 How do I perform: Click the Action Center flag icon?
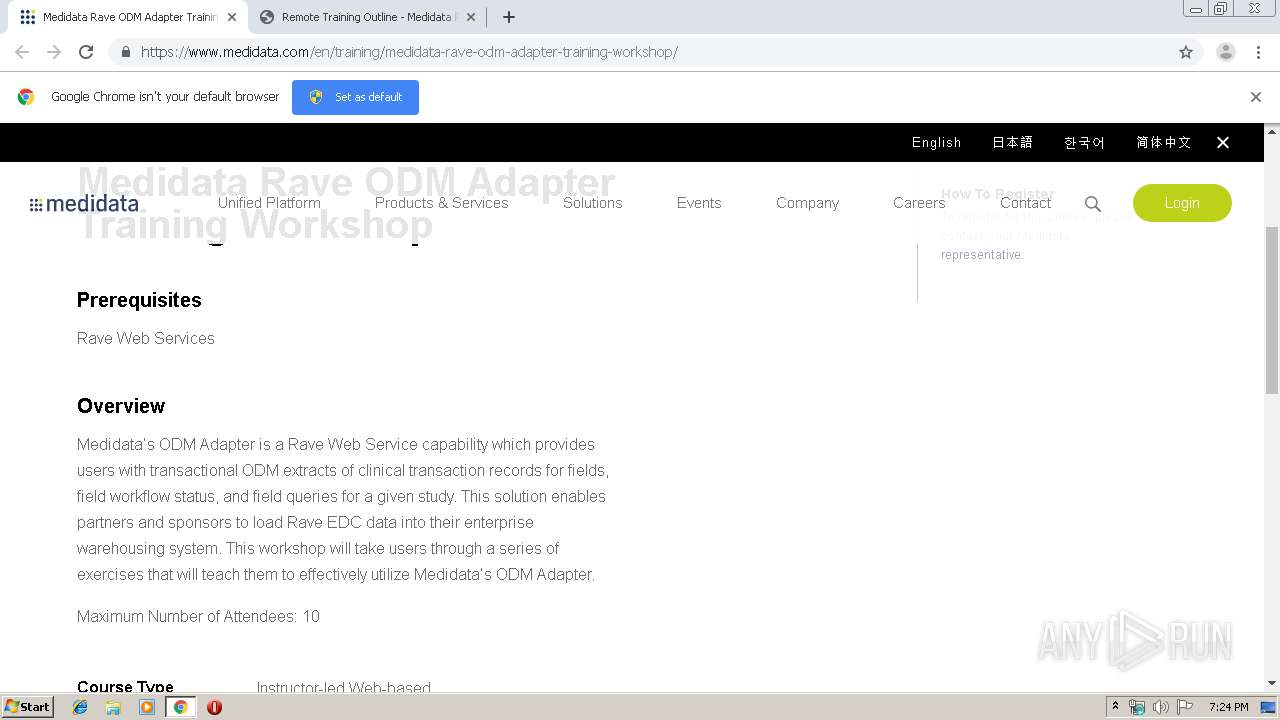coord(1185,707)
